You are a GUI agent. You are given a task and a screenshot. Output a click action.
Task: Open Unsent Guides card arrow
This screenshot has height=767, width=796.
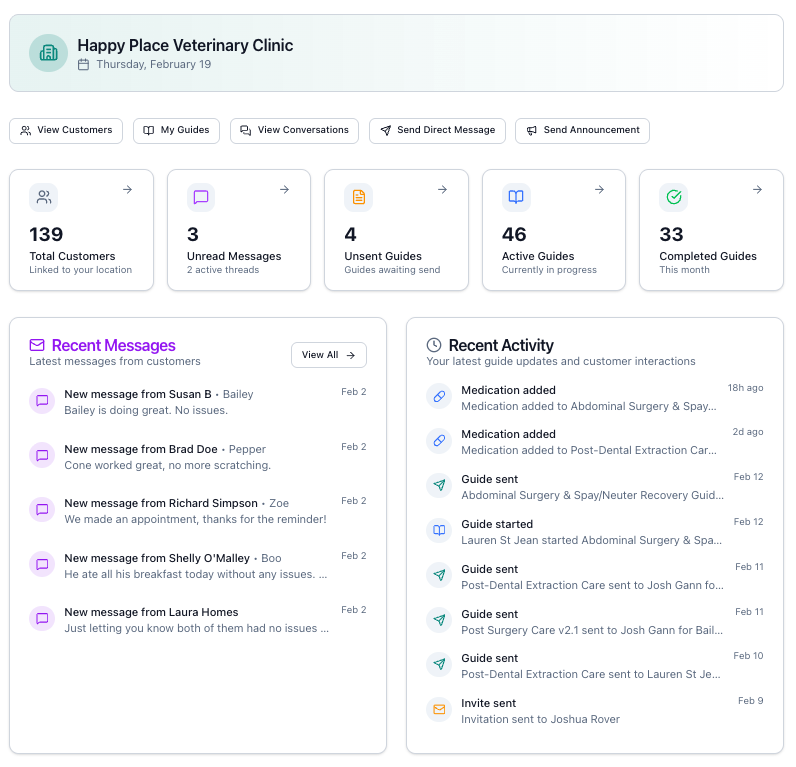(442, 189)
